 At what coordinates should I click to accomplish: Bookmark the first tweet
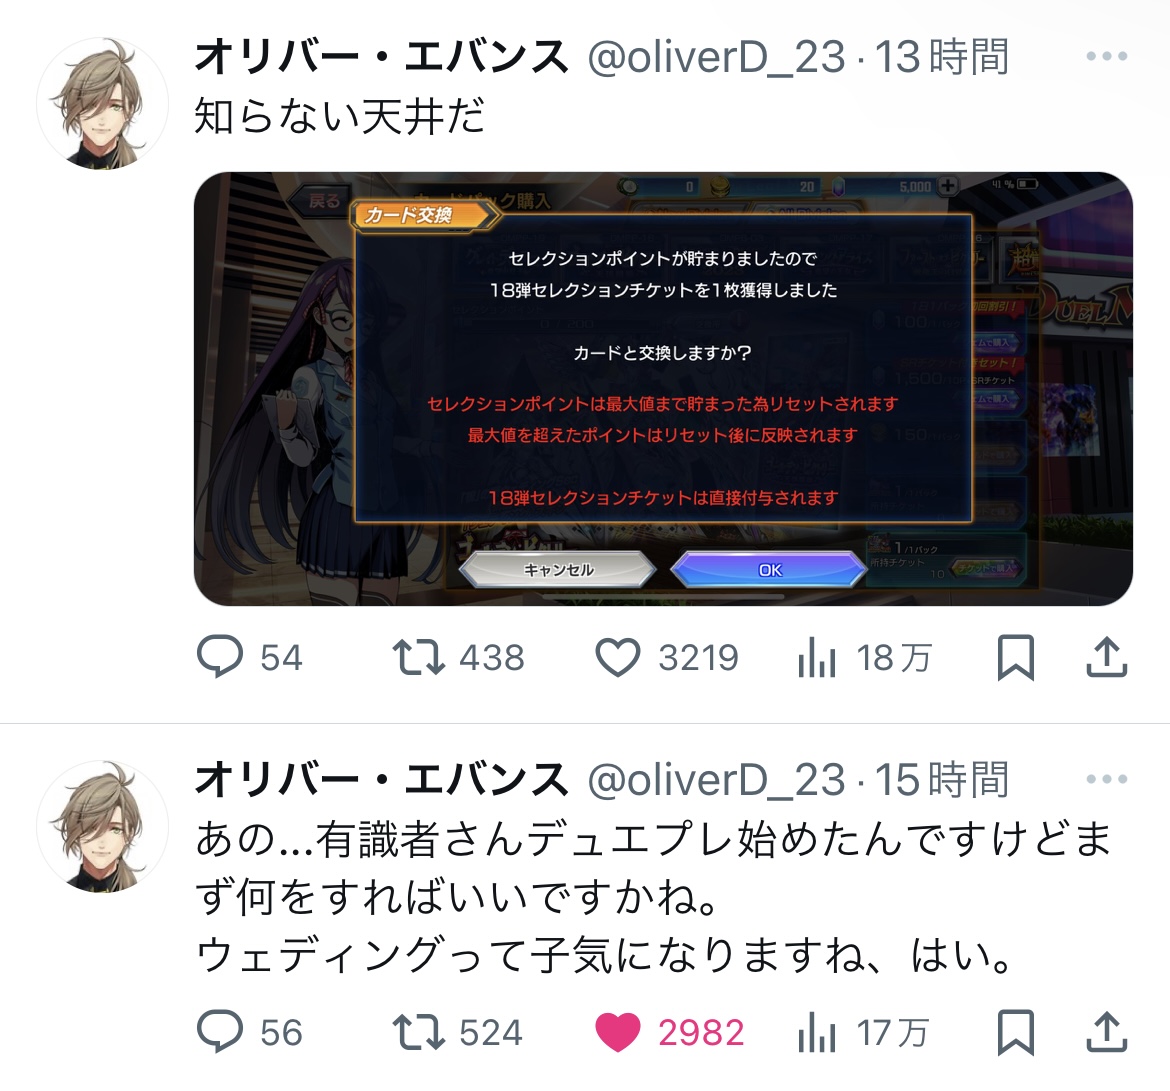[x=1016, y=657]
